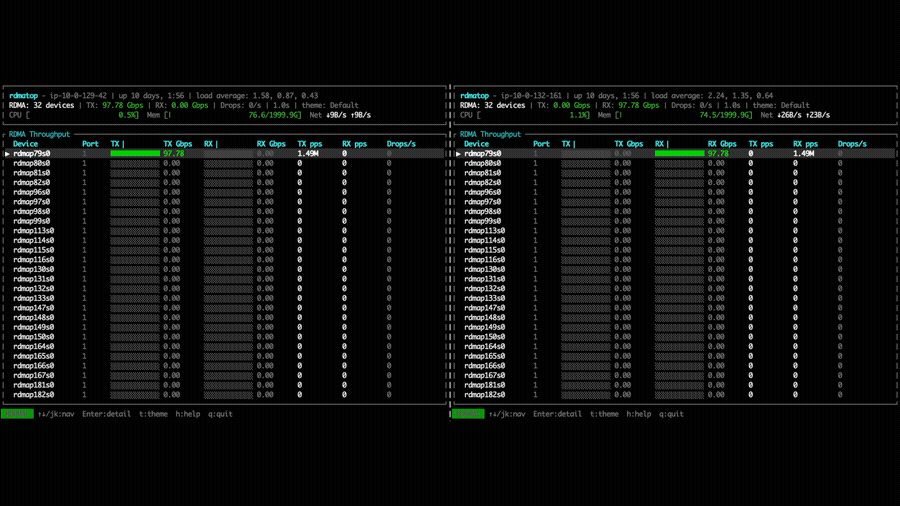Image resolution: width=900 pixels, height=506 pixels.
Task: Select the rdmap80s0 row in left pane
Action: [x=224, y=164]
